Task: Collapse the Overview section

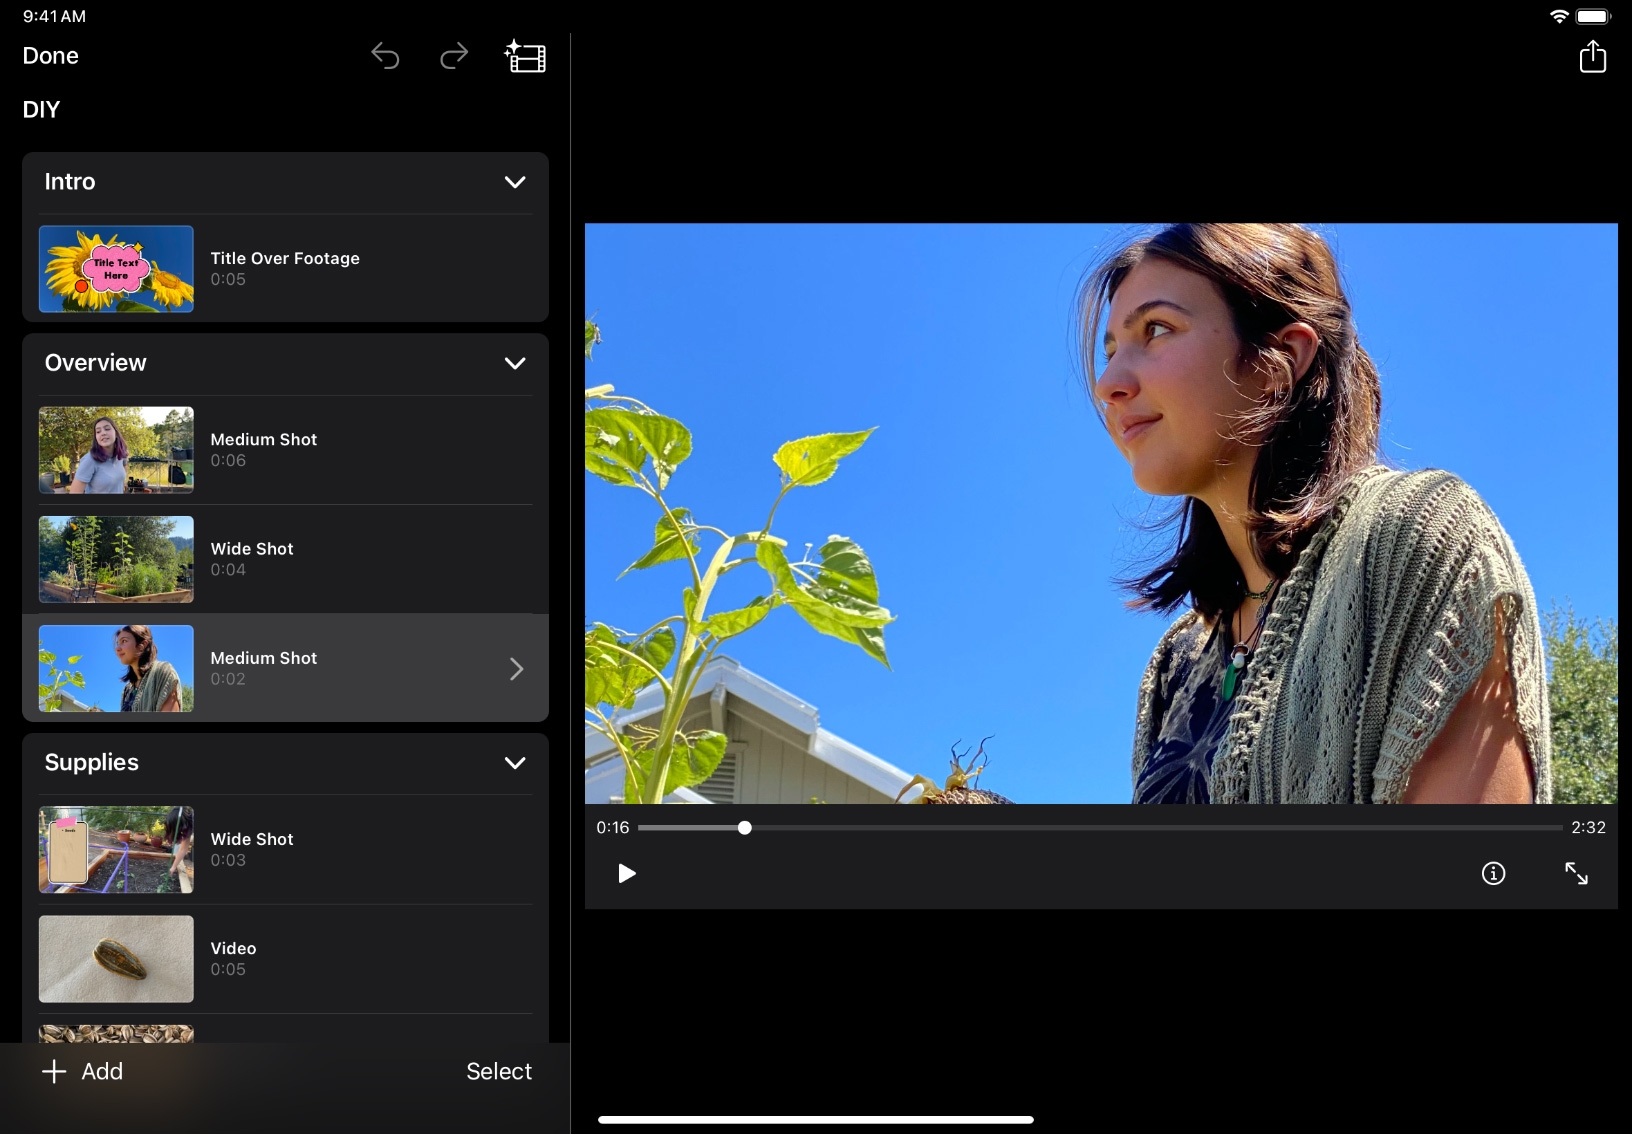Action: point(515,363)
